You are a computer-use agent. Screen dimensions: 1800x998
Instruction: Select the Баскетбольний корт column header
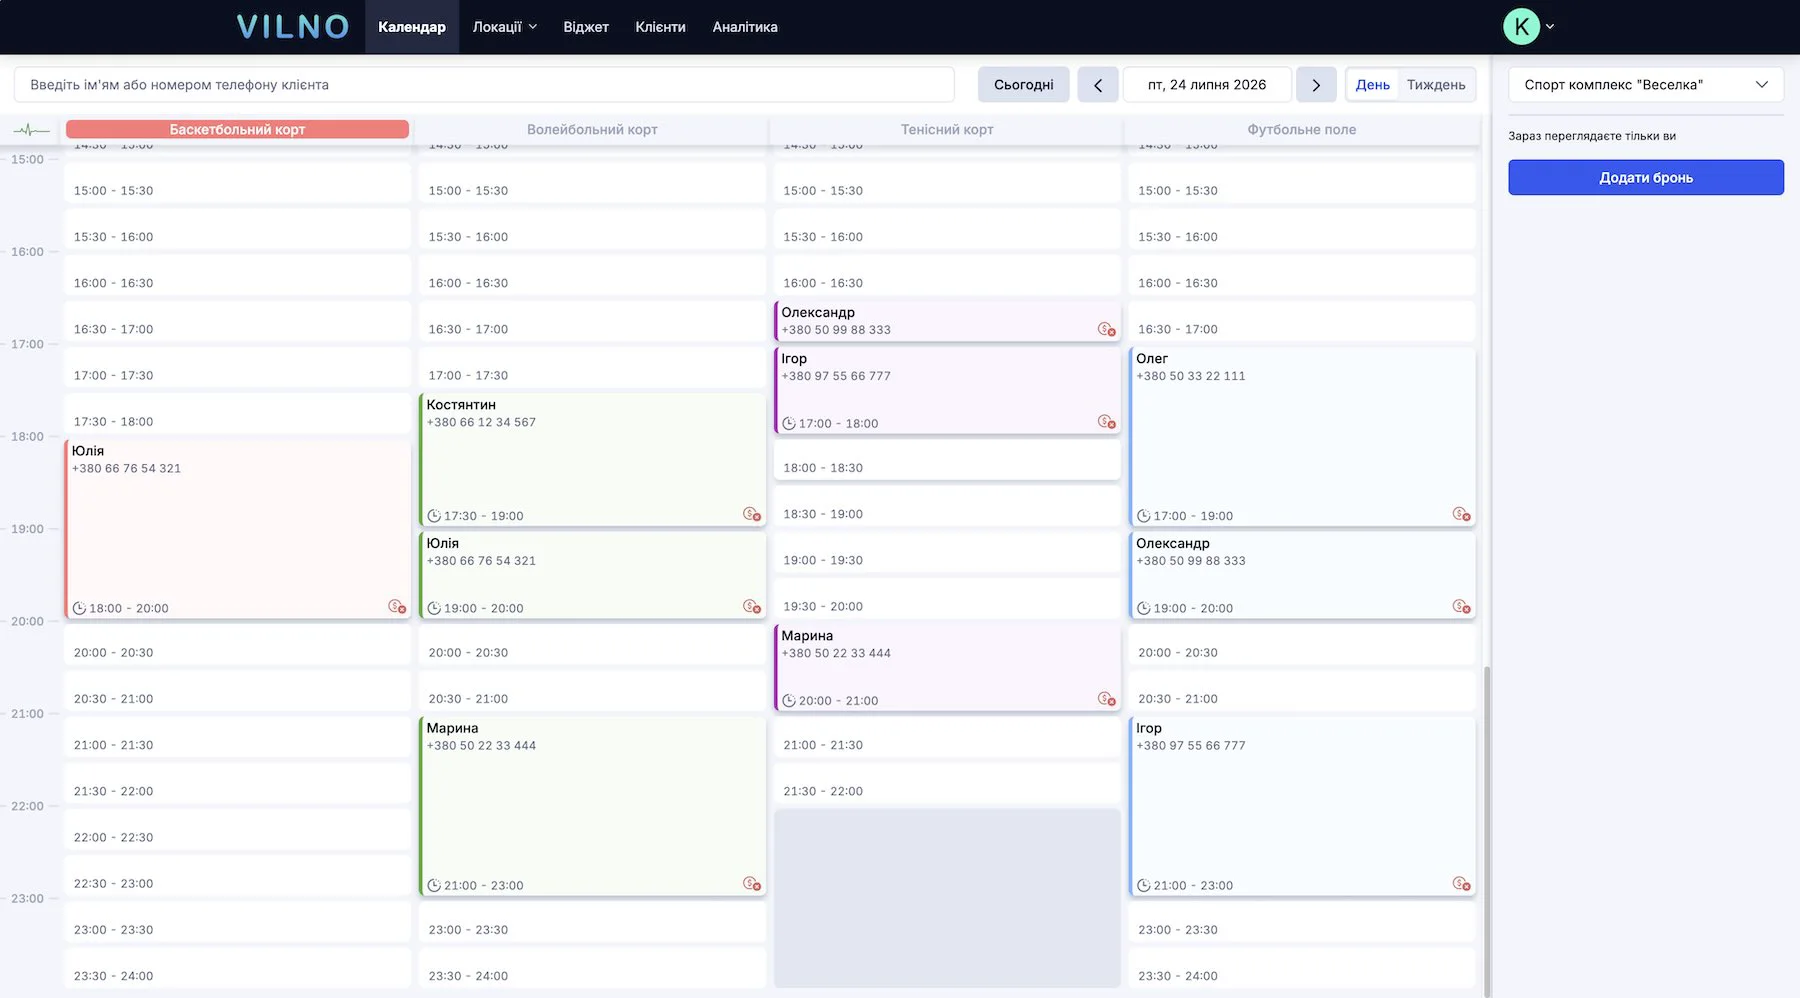point(237,130)
